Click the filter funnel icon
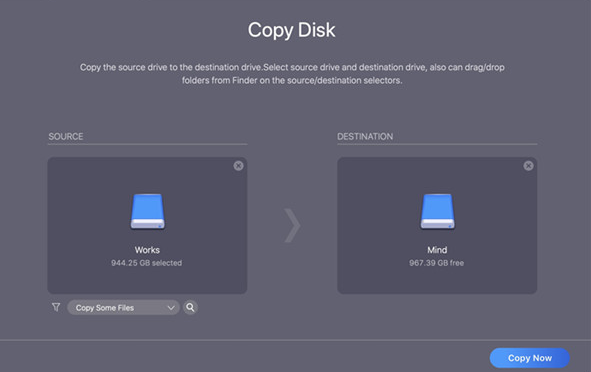Viewport: 591px width, 372px height. pyautogui.click(x=56, y=307)
